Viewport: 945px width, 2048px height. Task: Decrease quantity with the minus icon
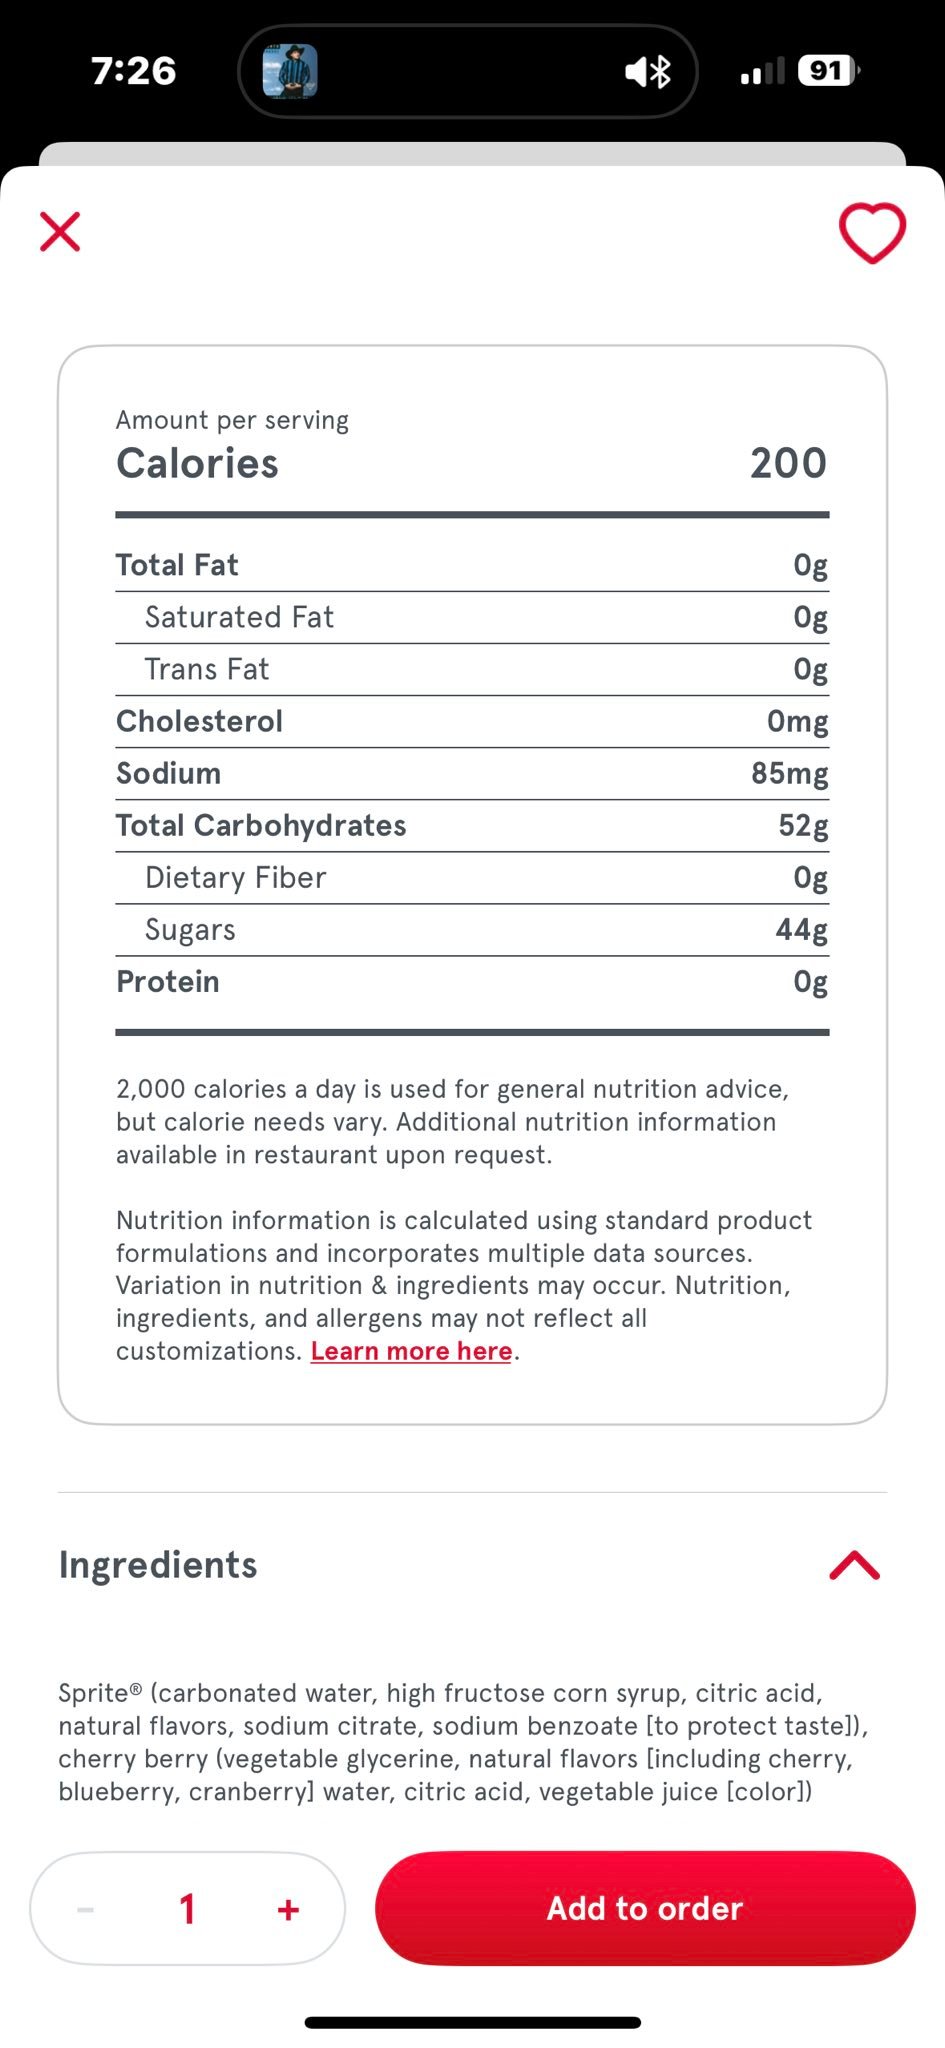(86, 1909)
